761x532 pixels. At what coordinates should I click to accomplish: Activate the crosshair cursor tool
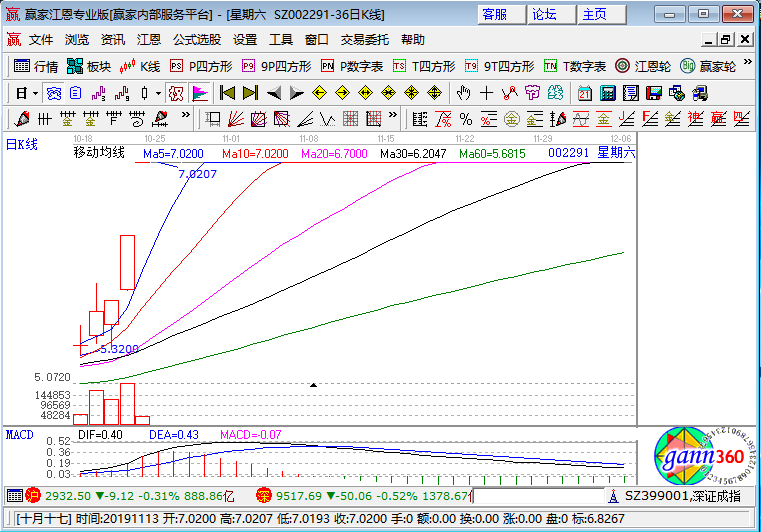click(486, 93)
